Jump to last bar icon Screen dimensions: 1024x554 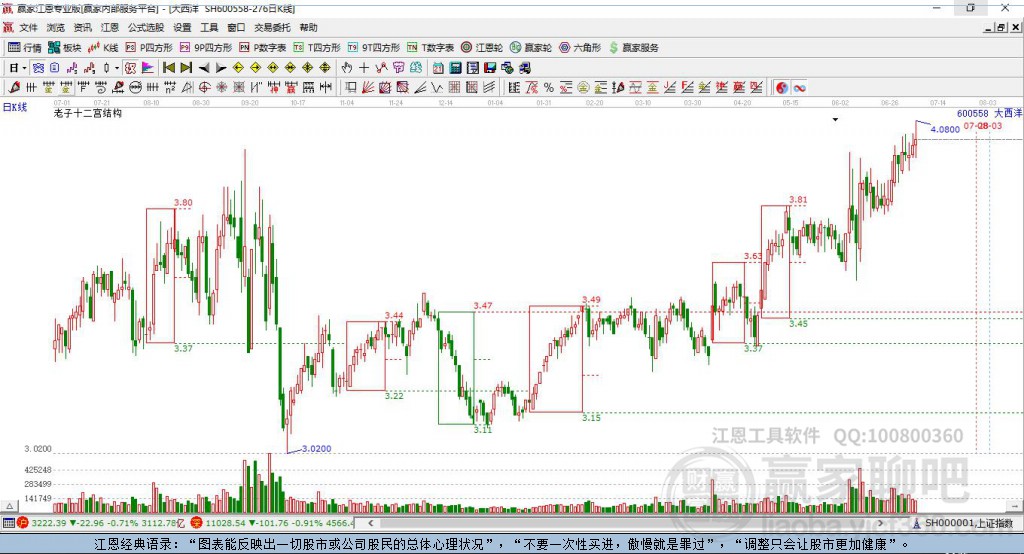[186, 68]
